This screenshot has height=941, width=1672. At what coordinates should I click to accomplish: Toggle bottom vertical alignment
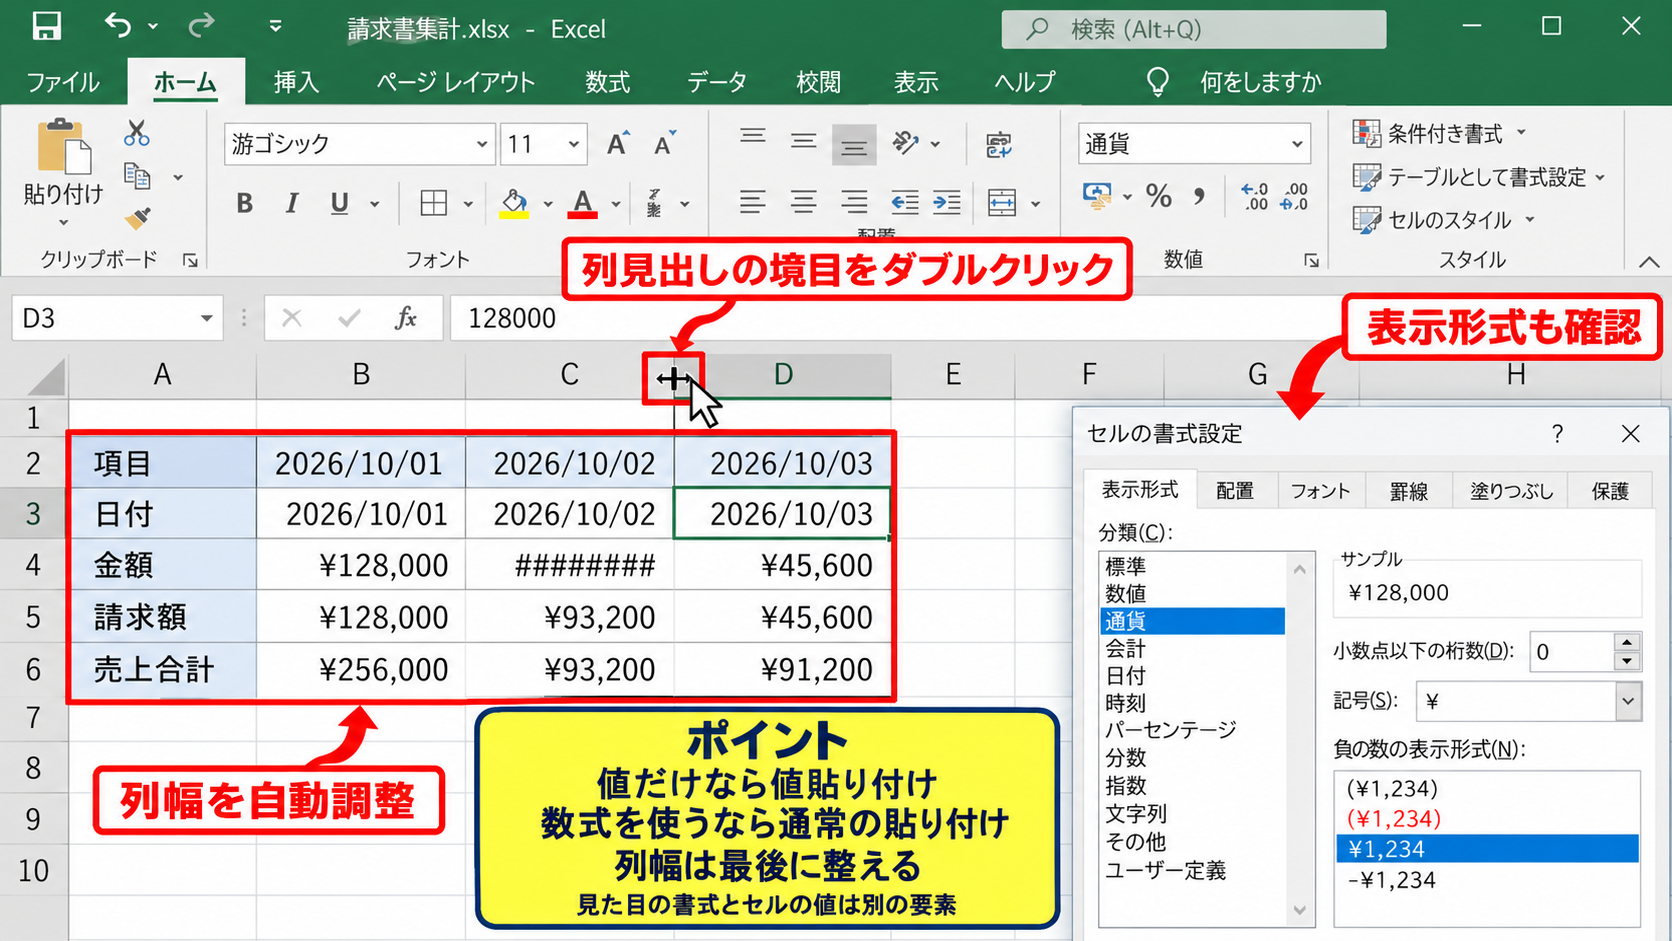coord(854,145)
